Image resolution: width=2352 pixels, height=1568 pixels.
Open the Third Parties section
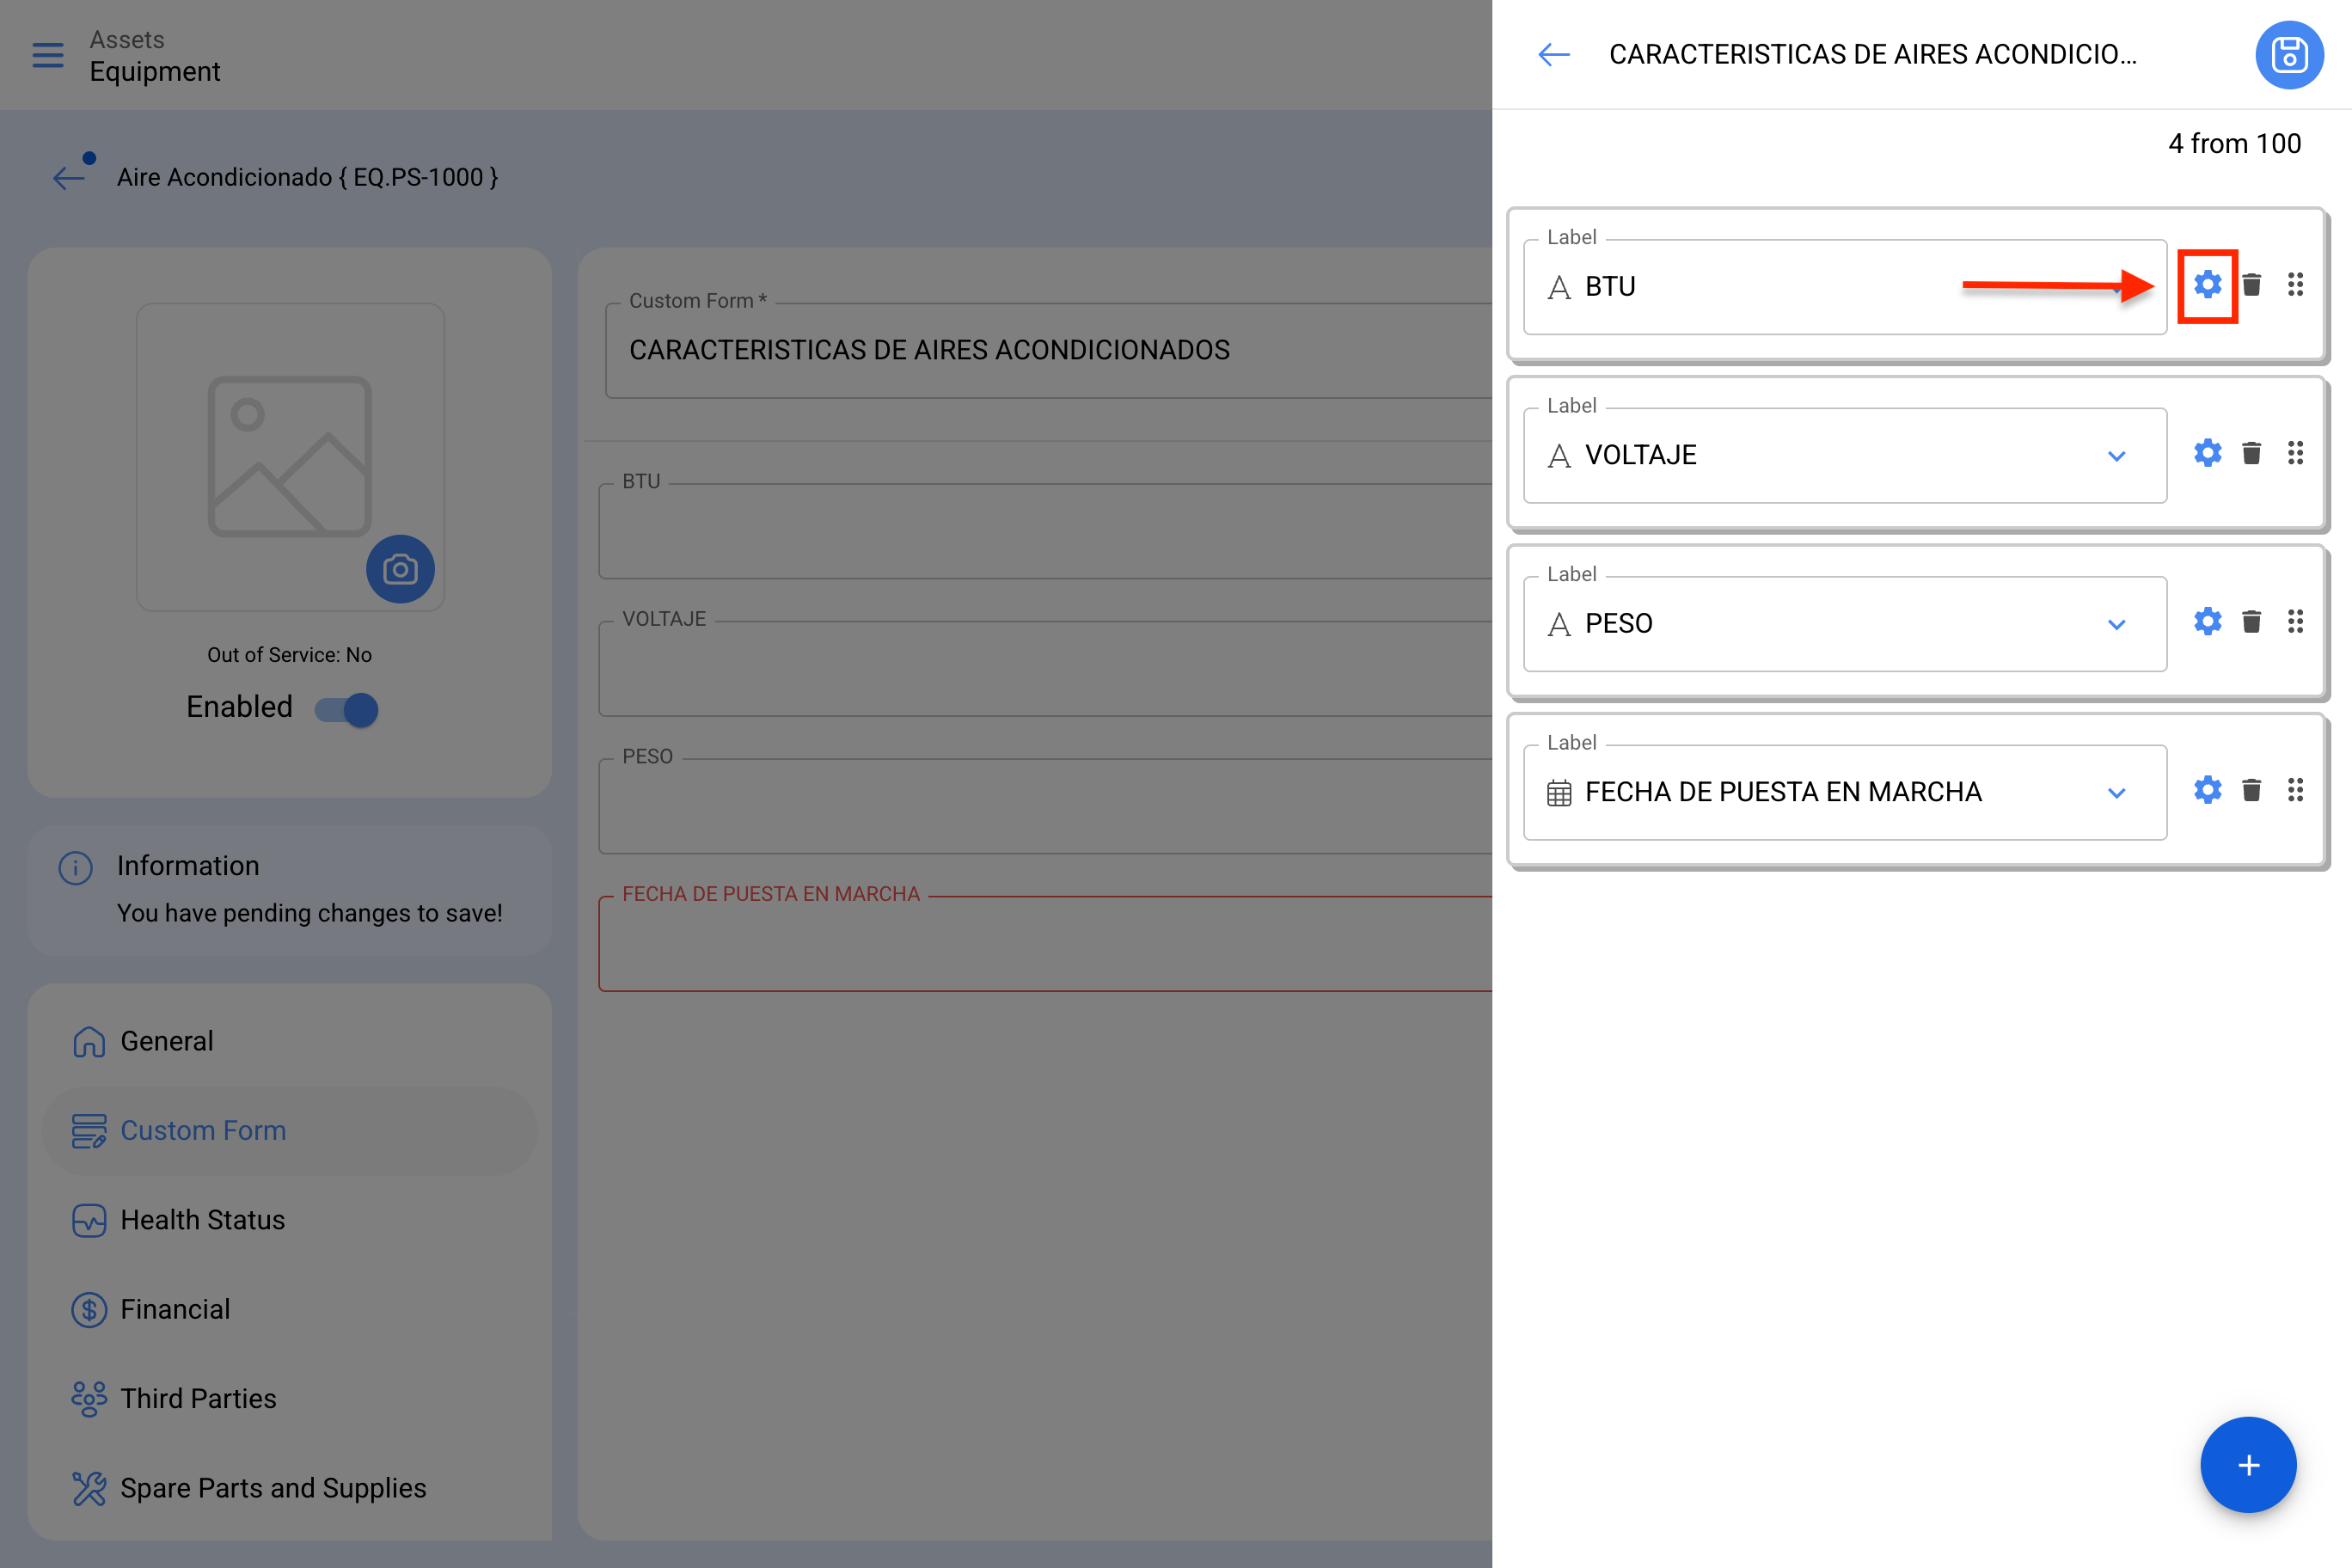click(290, 1398)
